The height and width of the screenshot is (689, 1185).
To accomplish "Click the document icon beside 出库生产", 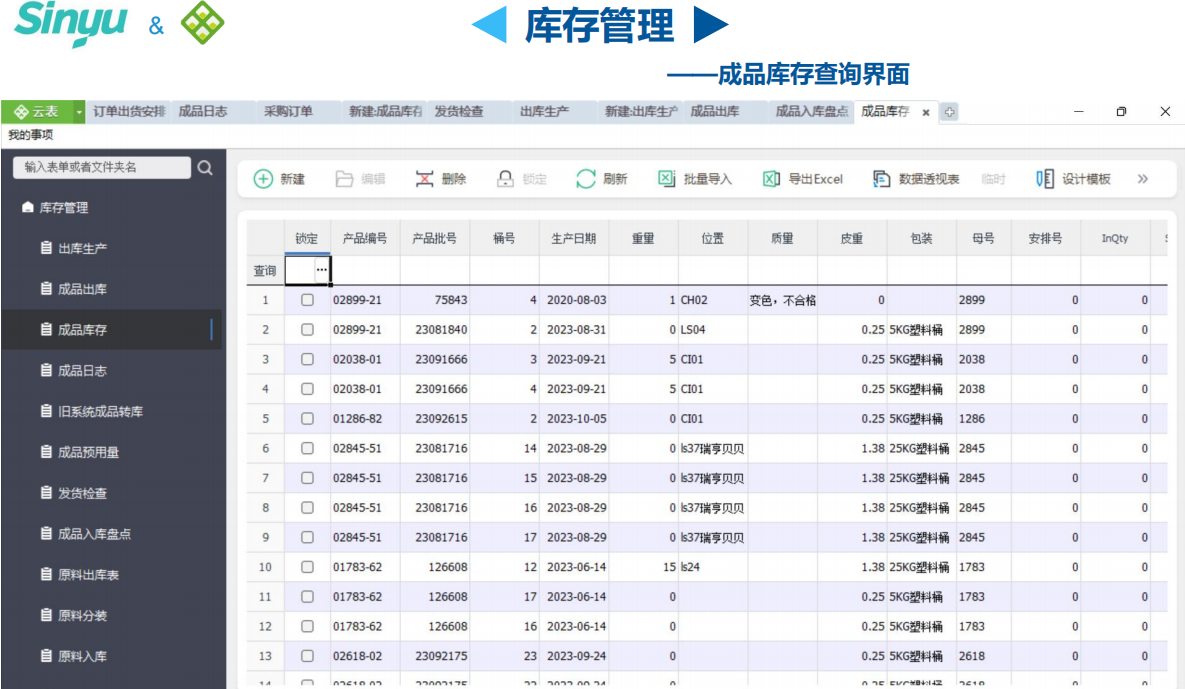I will tap(46, 248).
